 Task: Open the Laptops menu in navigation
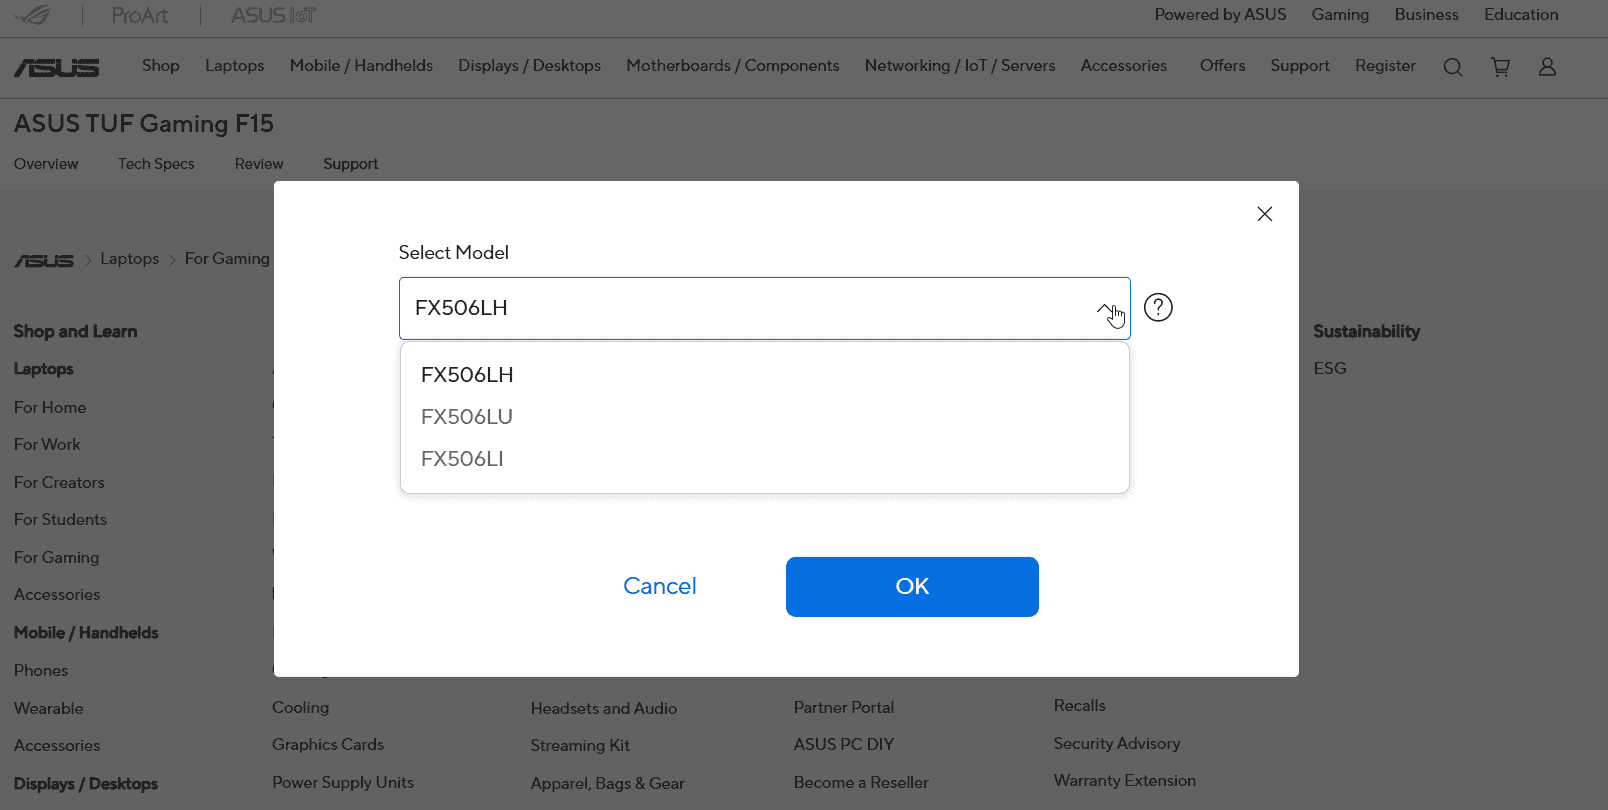(x=235, y=66)
